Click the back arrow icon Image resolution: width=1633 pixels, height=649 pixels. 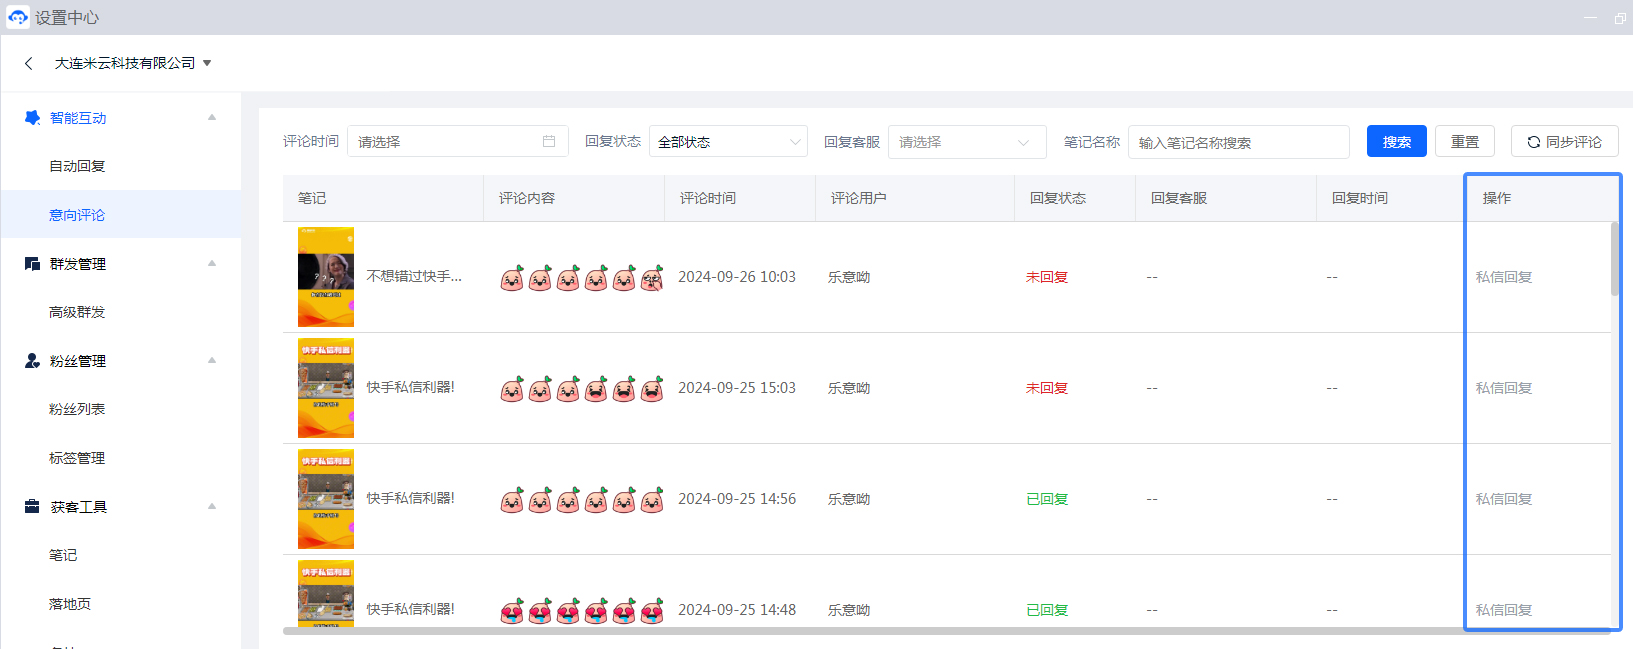(x=29, y=63)
